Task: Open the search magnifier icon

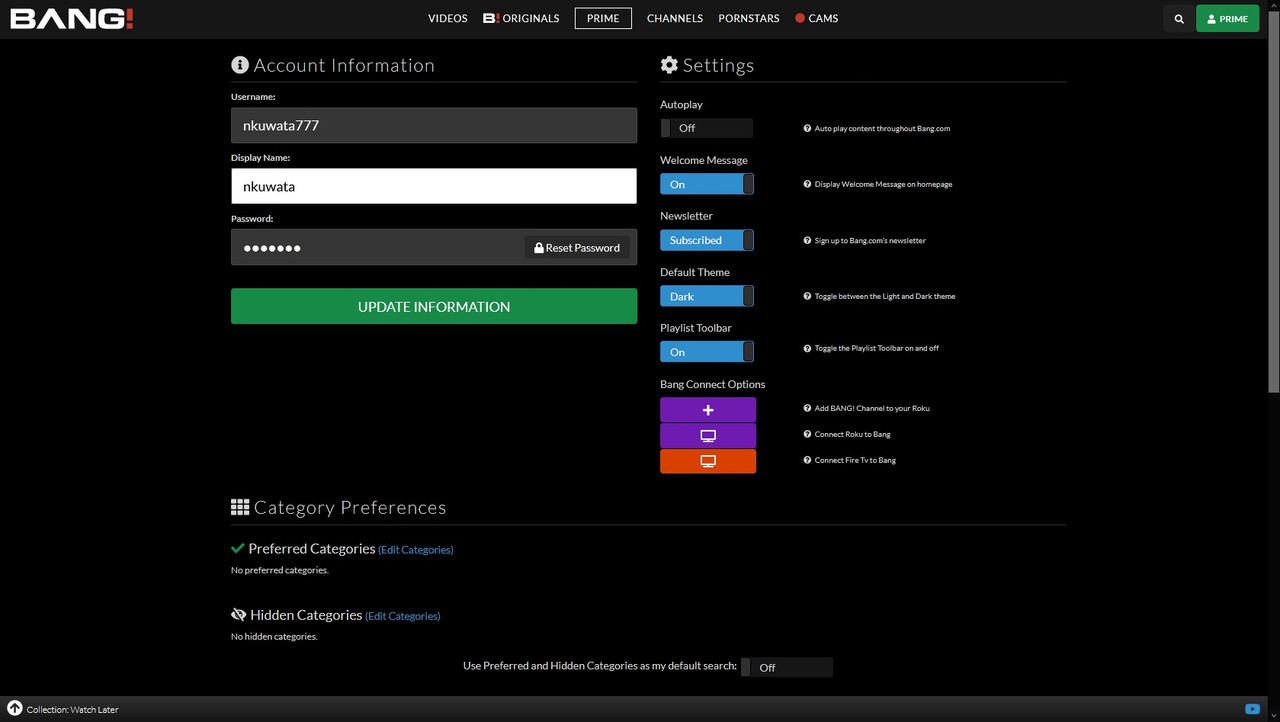Action: (1179, 19)
